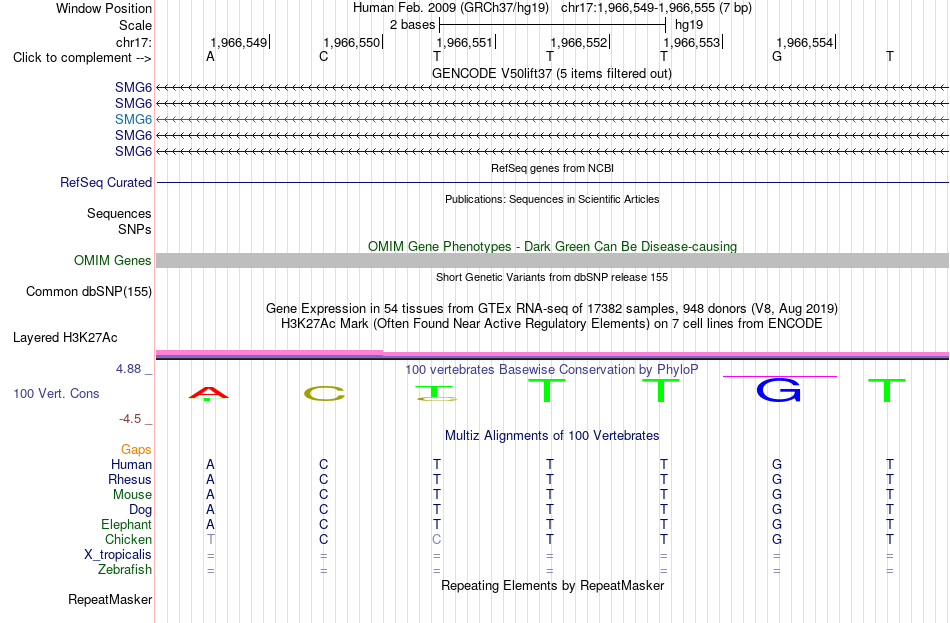This screenshot has height=623, width=950.
Task: Click Multiz Alignments of 100 Vertebrates title
Action: coord(552,436)
